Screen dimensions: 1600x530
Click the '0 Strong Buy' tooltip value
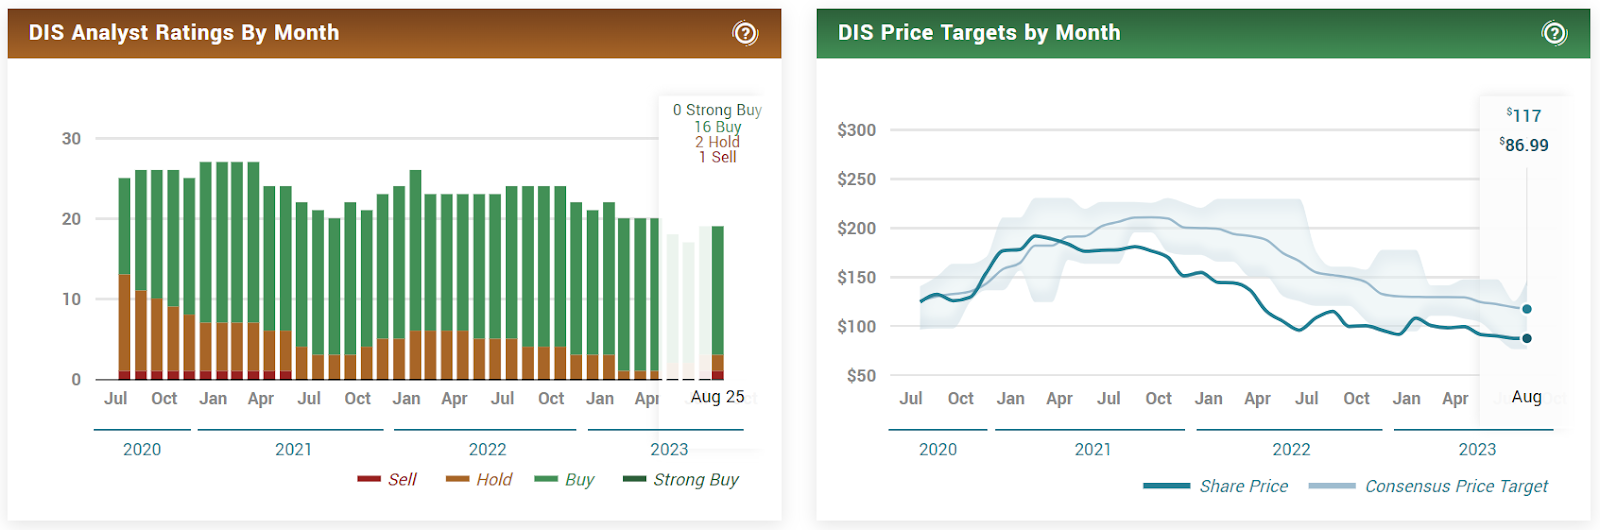[717, 110]
